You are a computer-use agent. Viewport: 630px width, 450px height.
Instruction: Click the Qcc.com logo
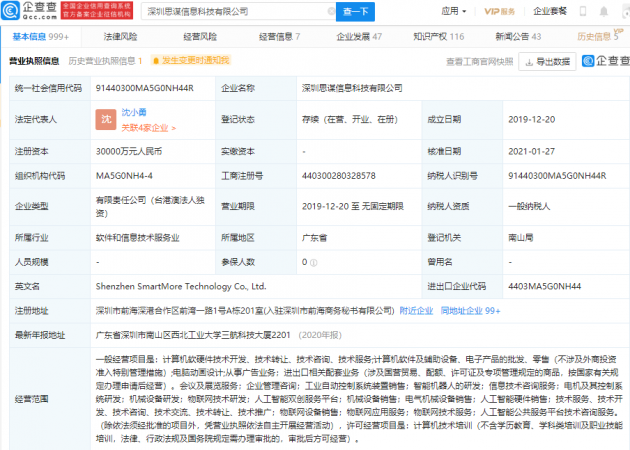[x=29, y=10]
